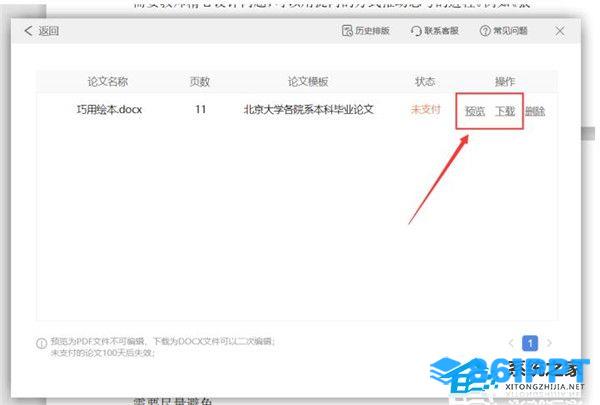
Task: Click the 联系客服 headset icon
Action: click(416, 31)
